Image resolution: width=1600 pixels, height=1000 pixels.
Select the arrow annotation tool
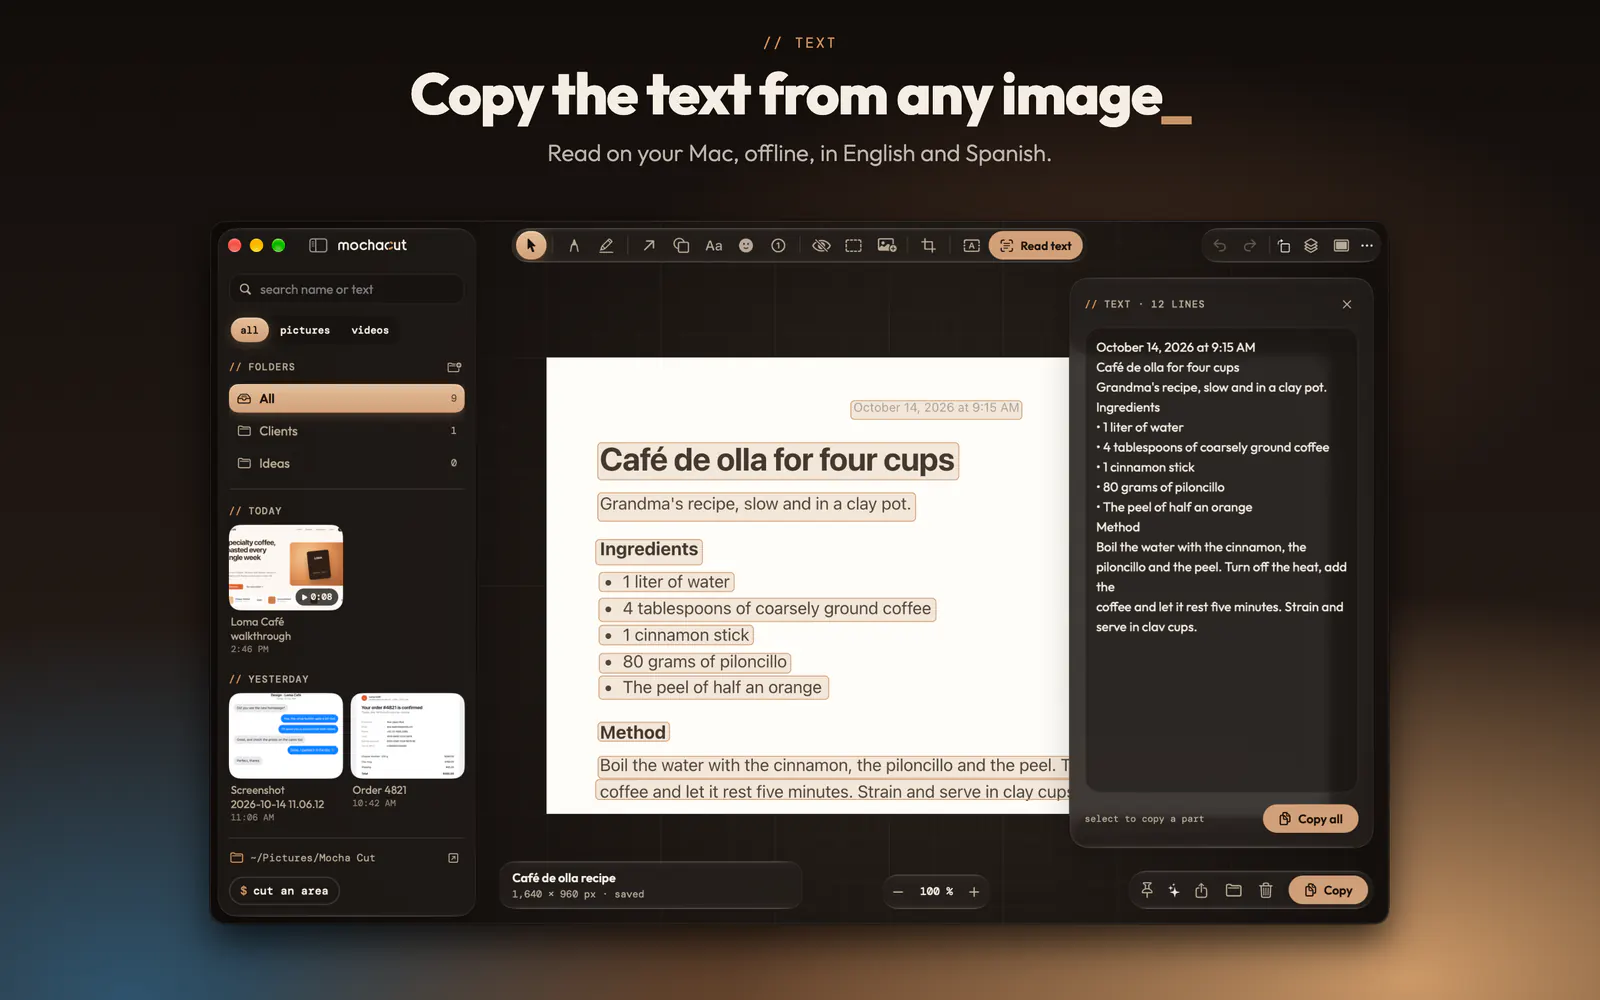649,245
